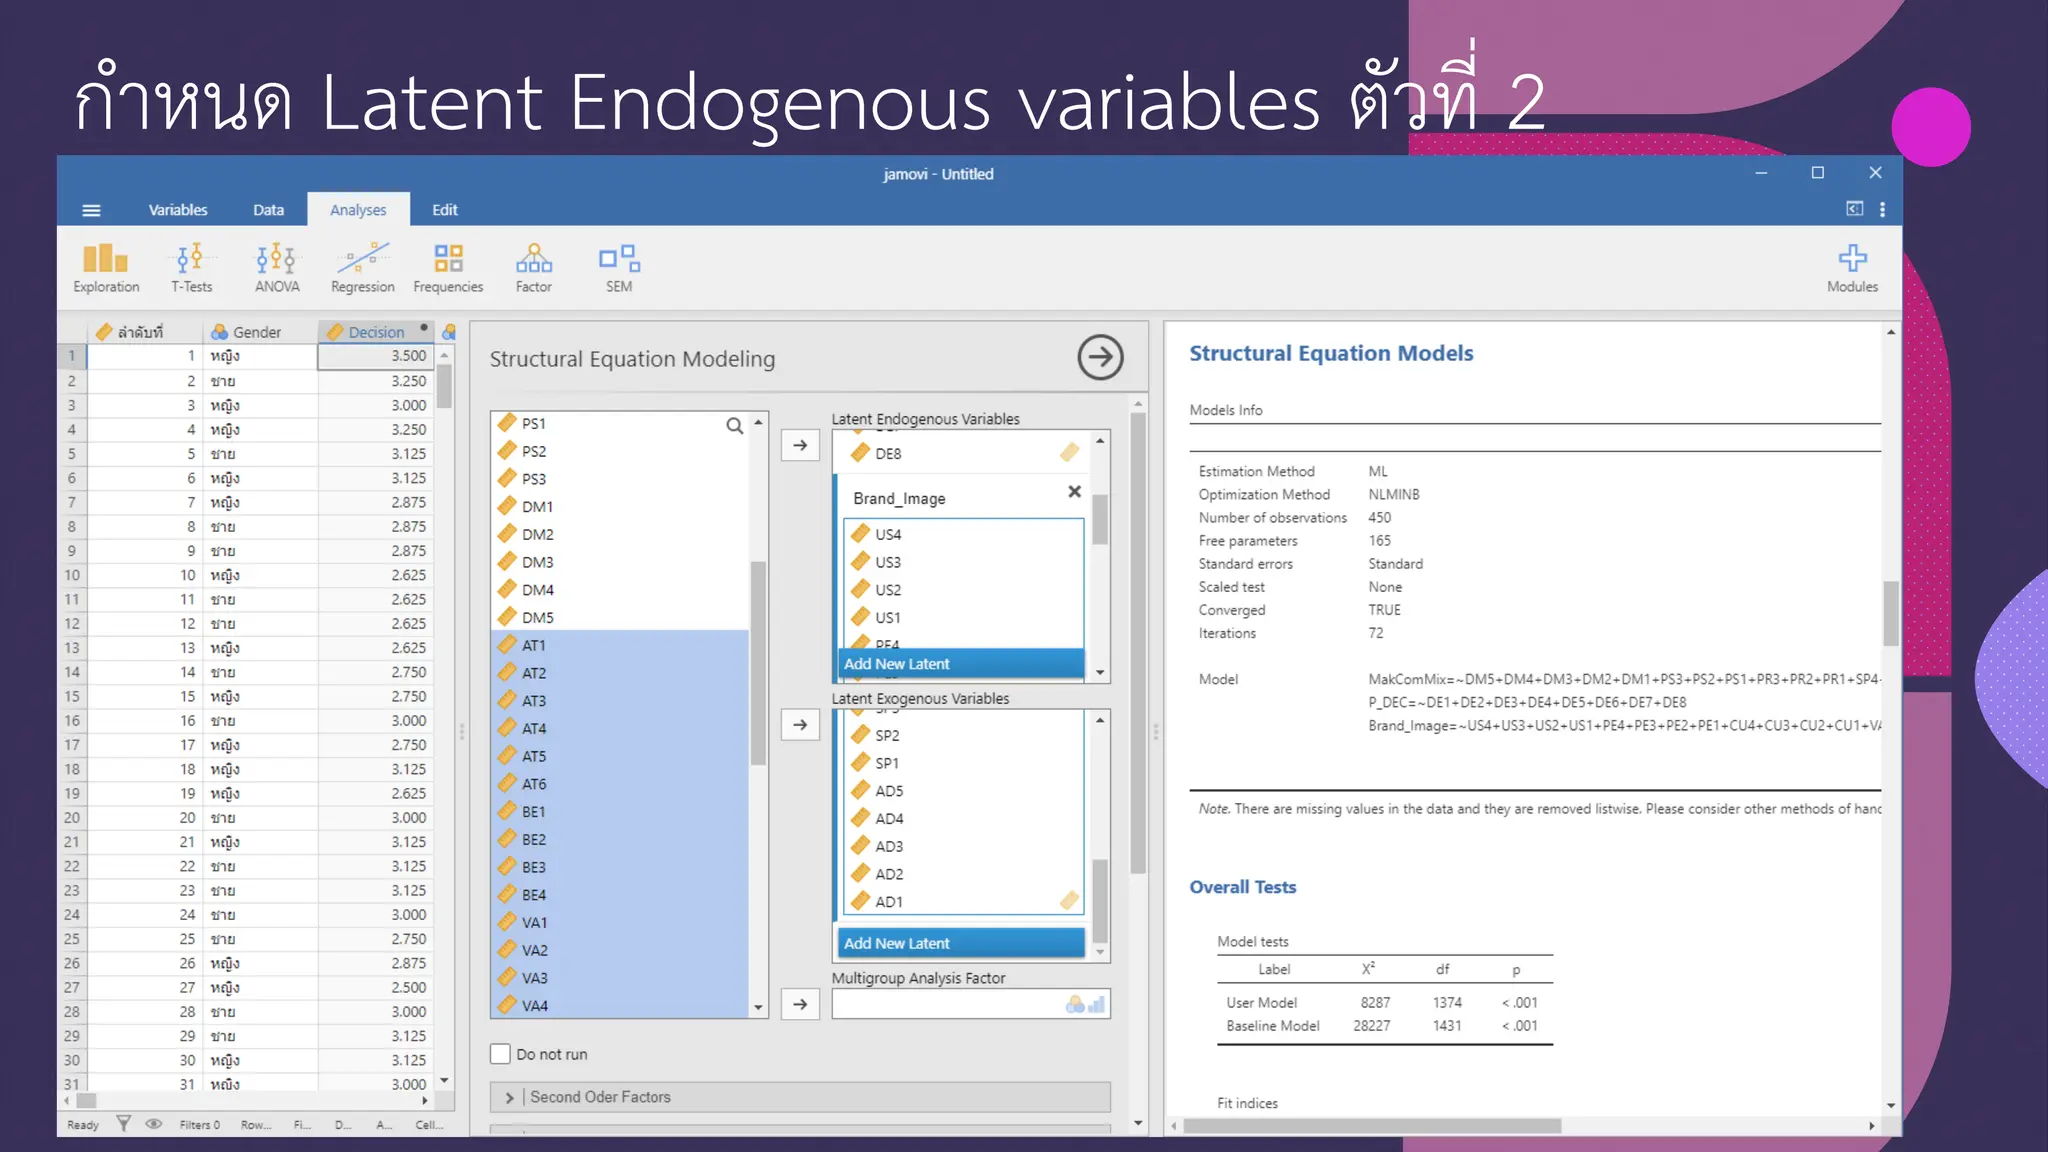Click the results panel horizontal scrollbar
The image size is (2048, 1152).
[1372, 1126]
